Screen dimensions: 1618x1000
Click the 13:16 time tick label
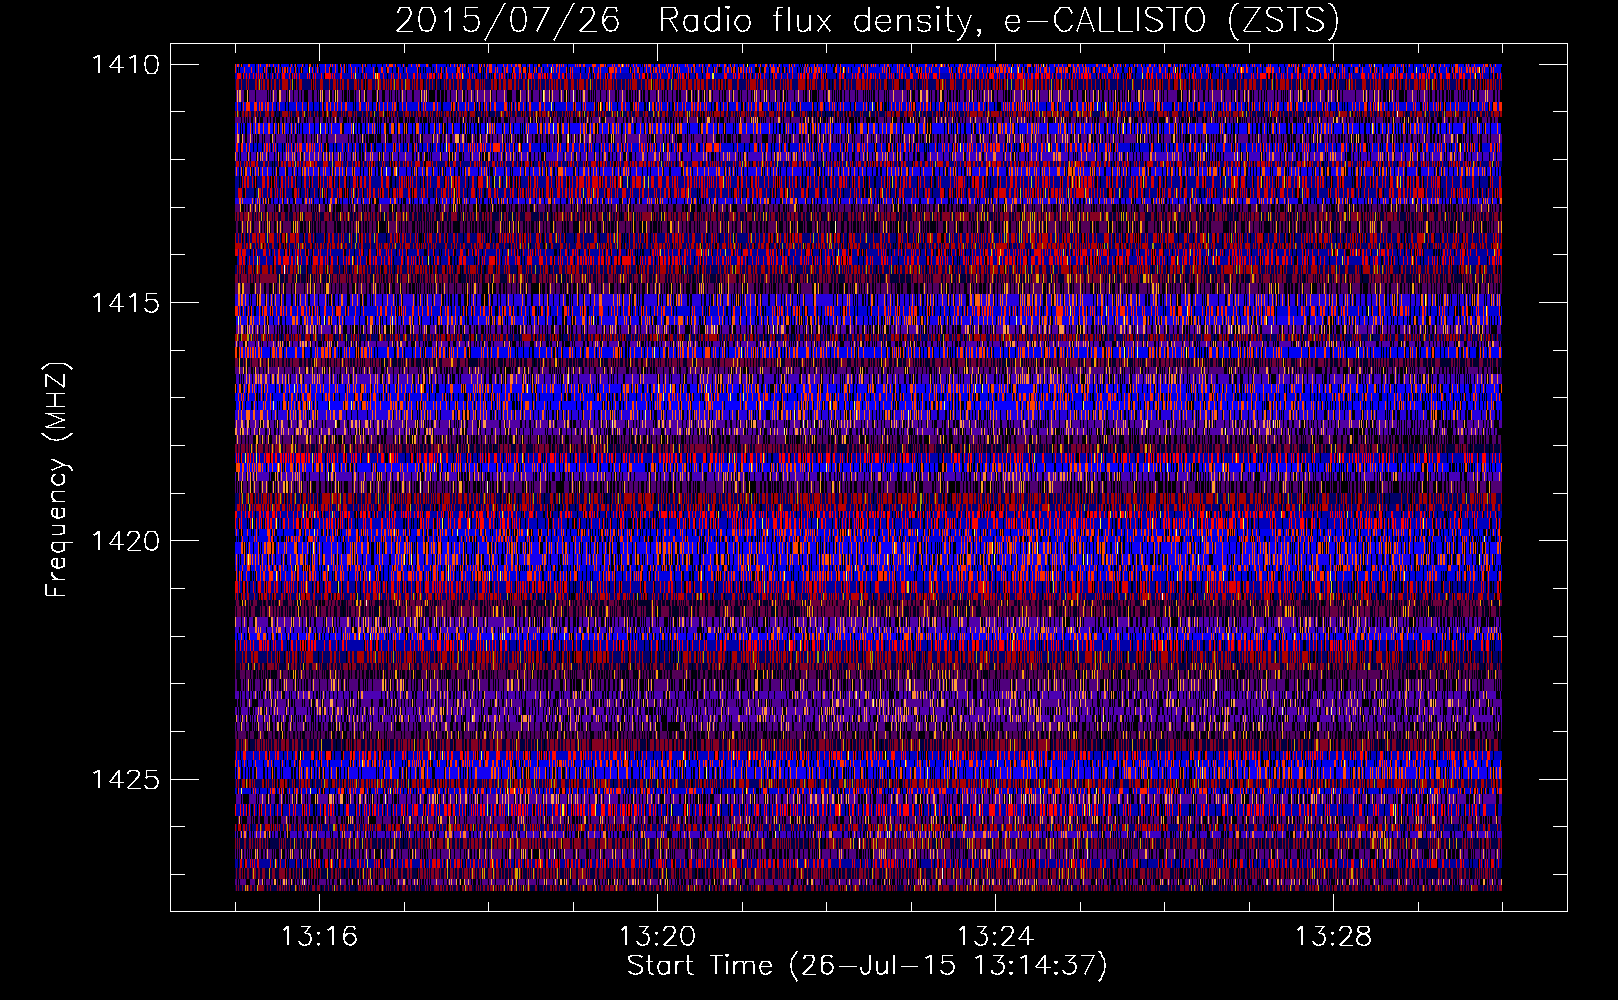pos(319,937)
